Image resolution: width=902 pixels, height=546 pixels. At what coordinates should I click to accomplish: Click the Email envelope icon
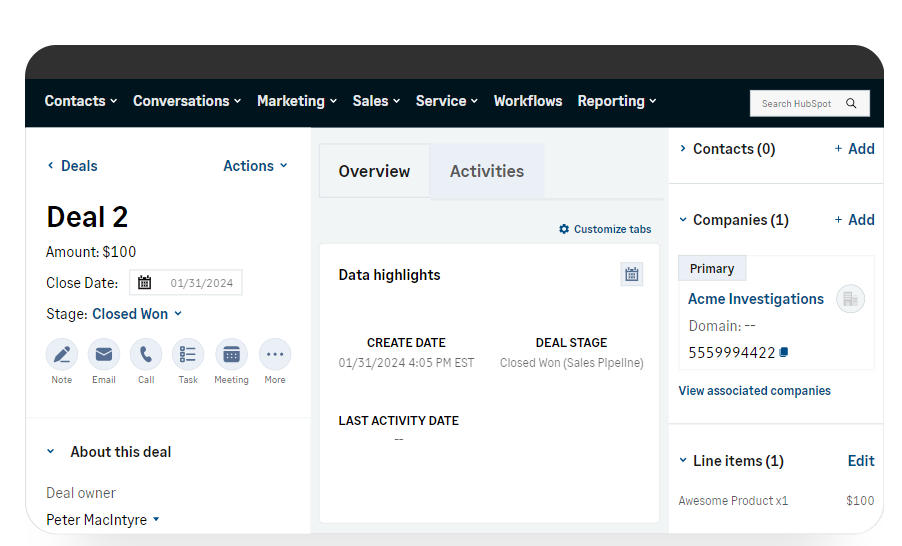(x=104, y=354)
